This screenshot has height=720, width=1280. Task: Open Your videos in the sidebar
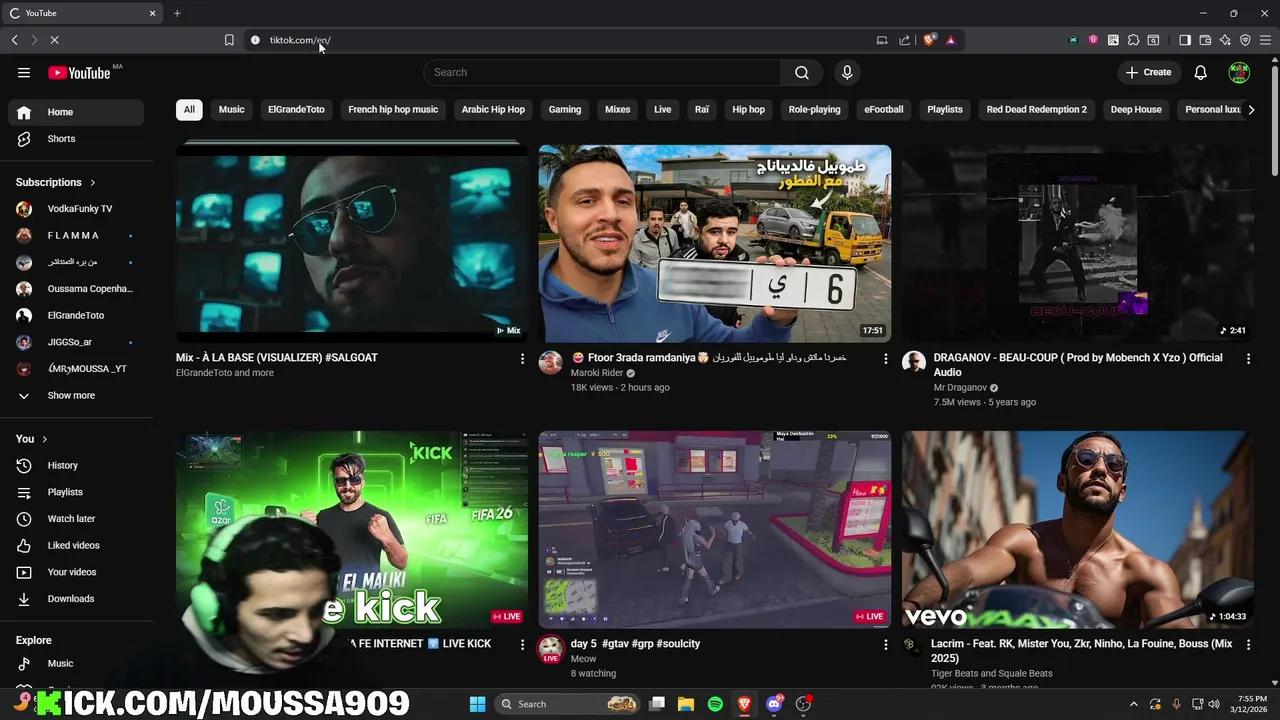[x=76, y=572]
